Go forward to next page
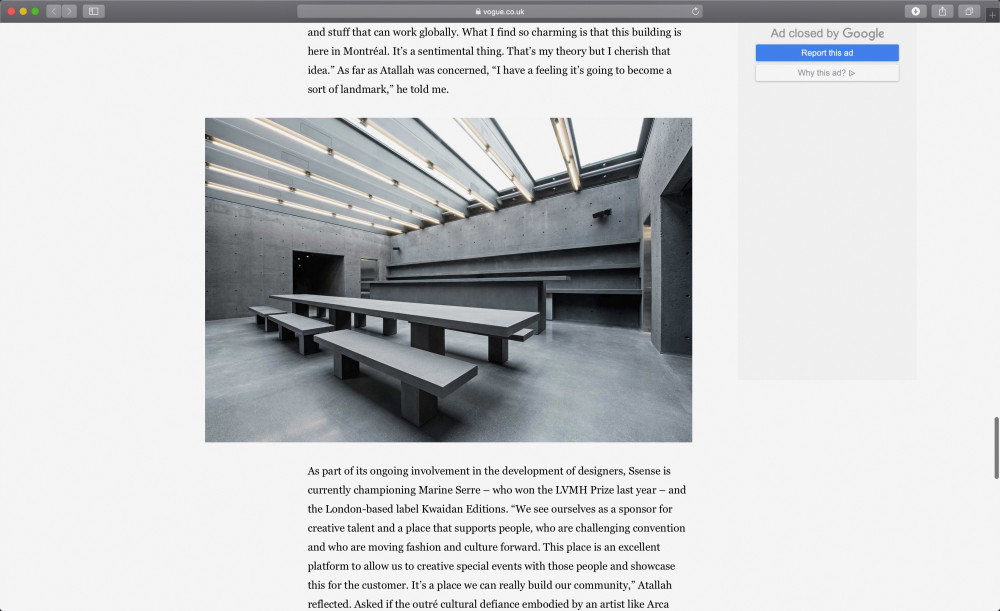 click(70, 11)
